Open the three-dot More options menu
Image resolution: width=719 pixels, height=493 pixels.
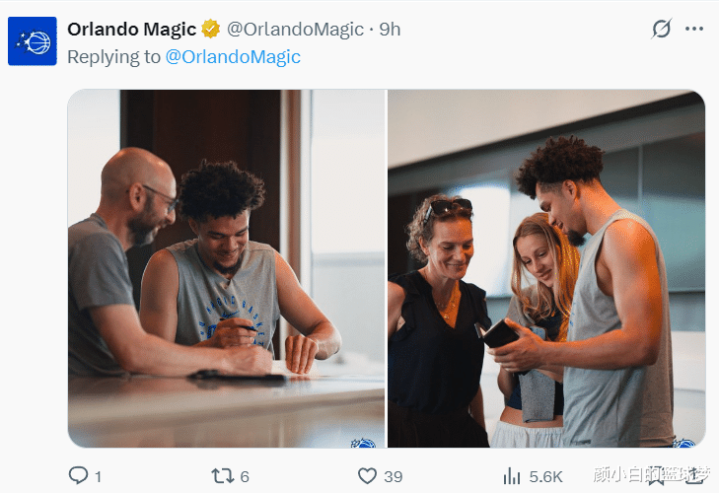coord(694,29)
